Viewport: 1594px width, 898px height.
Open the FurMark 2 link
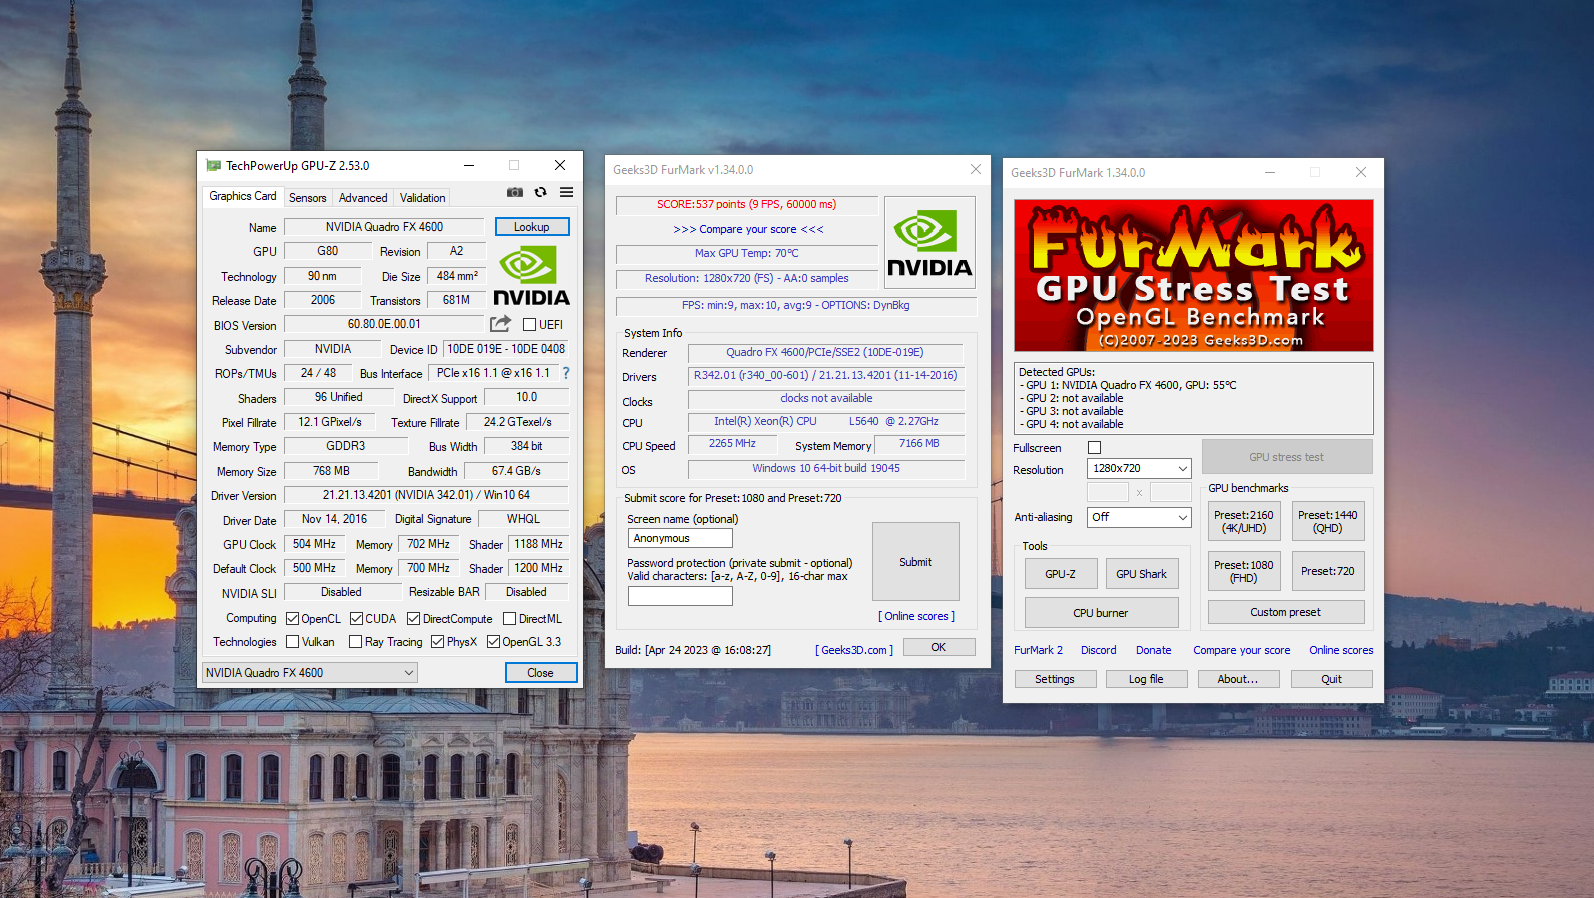coord(1039,650)
